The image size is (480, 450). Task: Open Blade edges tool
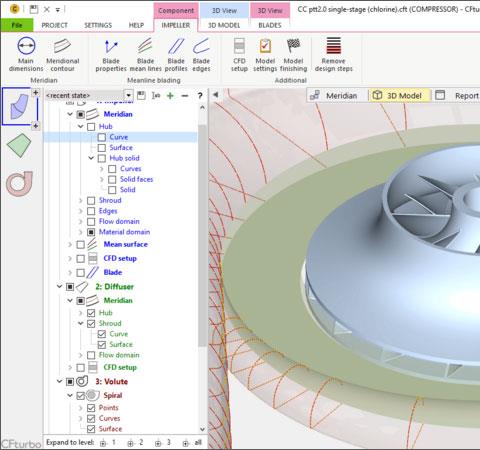click(201, 54)
